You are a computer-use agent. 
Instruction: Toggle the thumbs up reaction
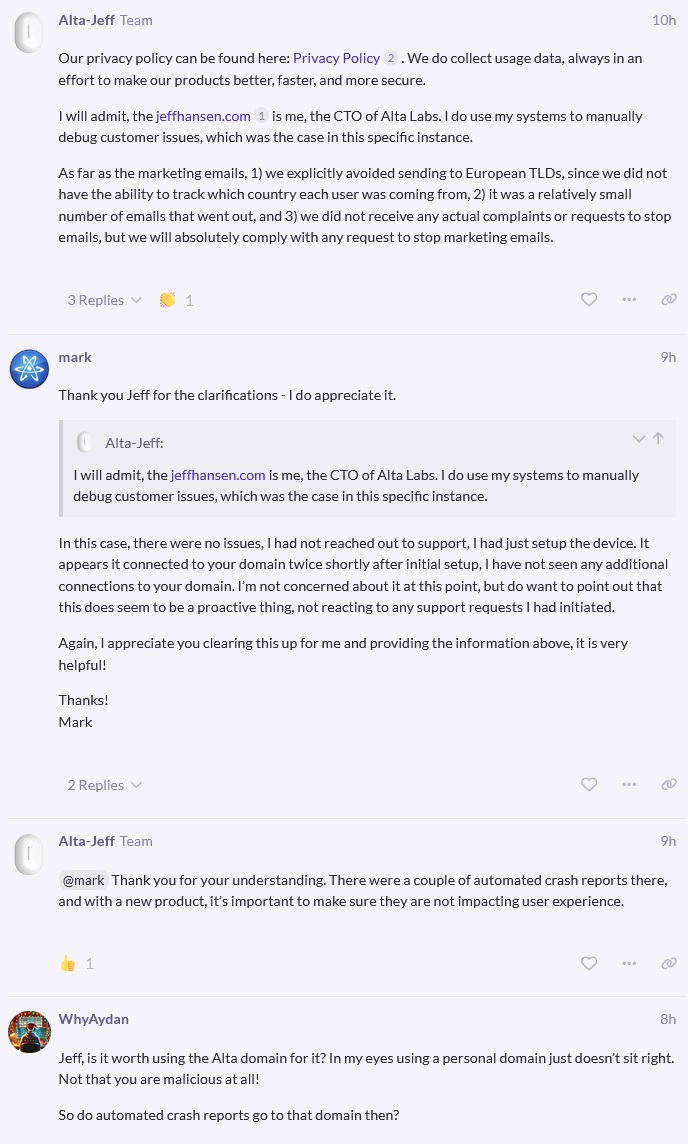[x=68, y=963]
